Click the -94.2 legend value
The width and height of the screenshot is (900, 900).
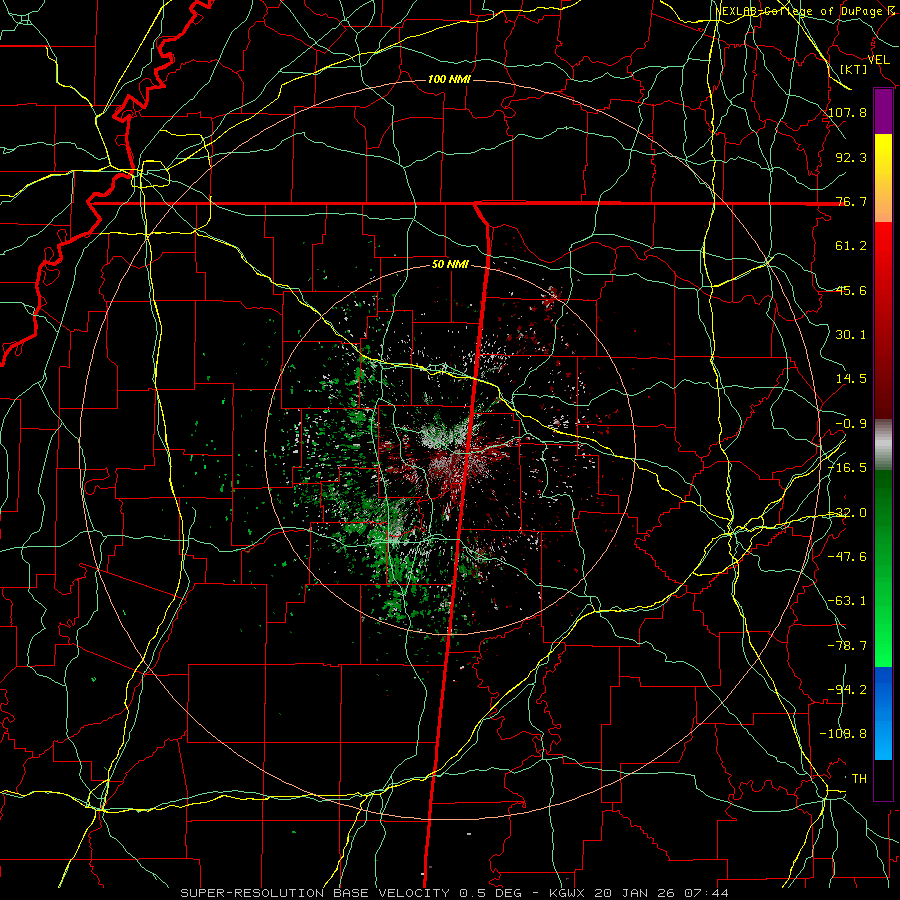[x=847, y=690]
